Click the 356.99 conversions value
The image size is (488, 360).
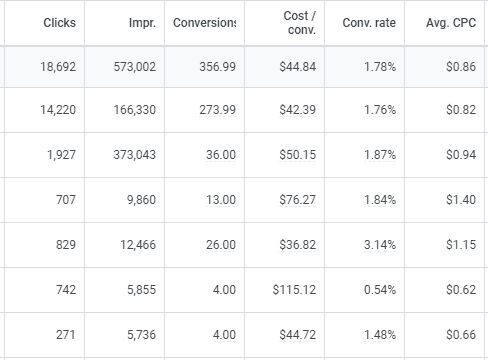click(x=217, y=67)
